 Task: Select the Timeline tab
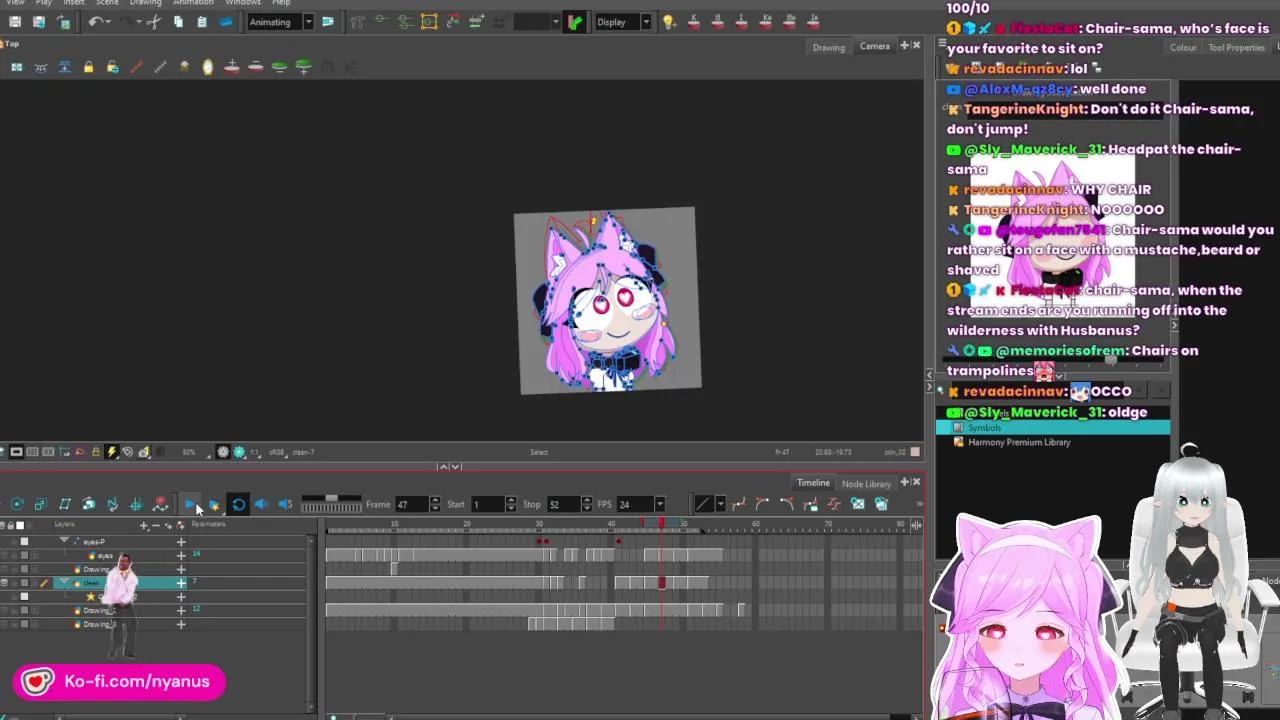click(x=813, y=483)
